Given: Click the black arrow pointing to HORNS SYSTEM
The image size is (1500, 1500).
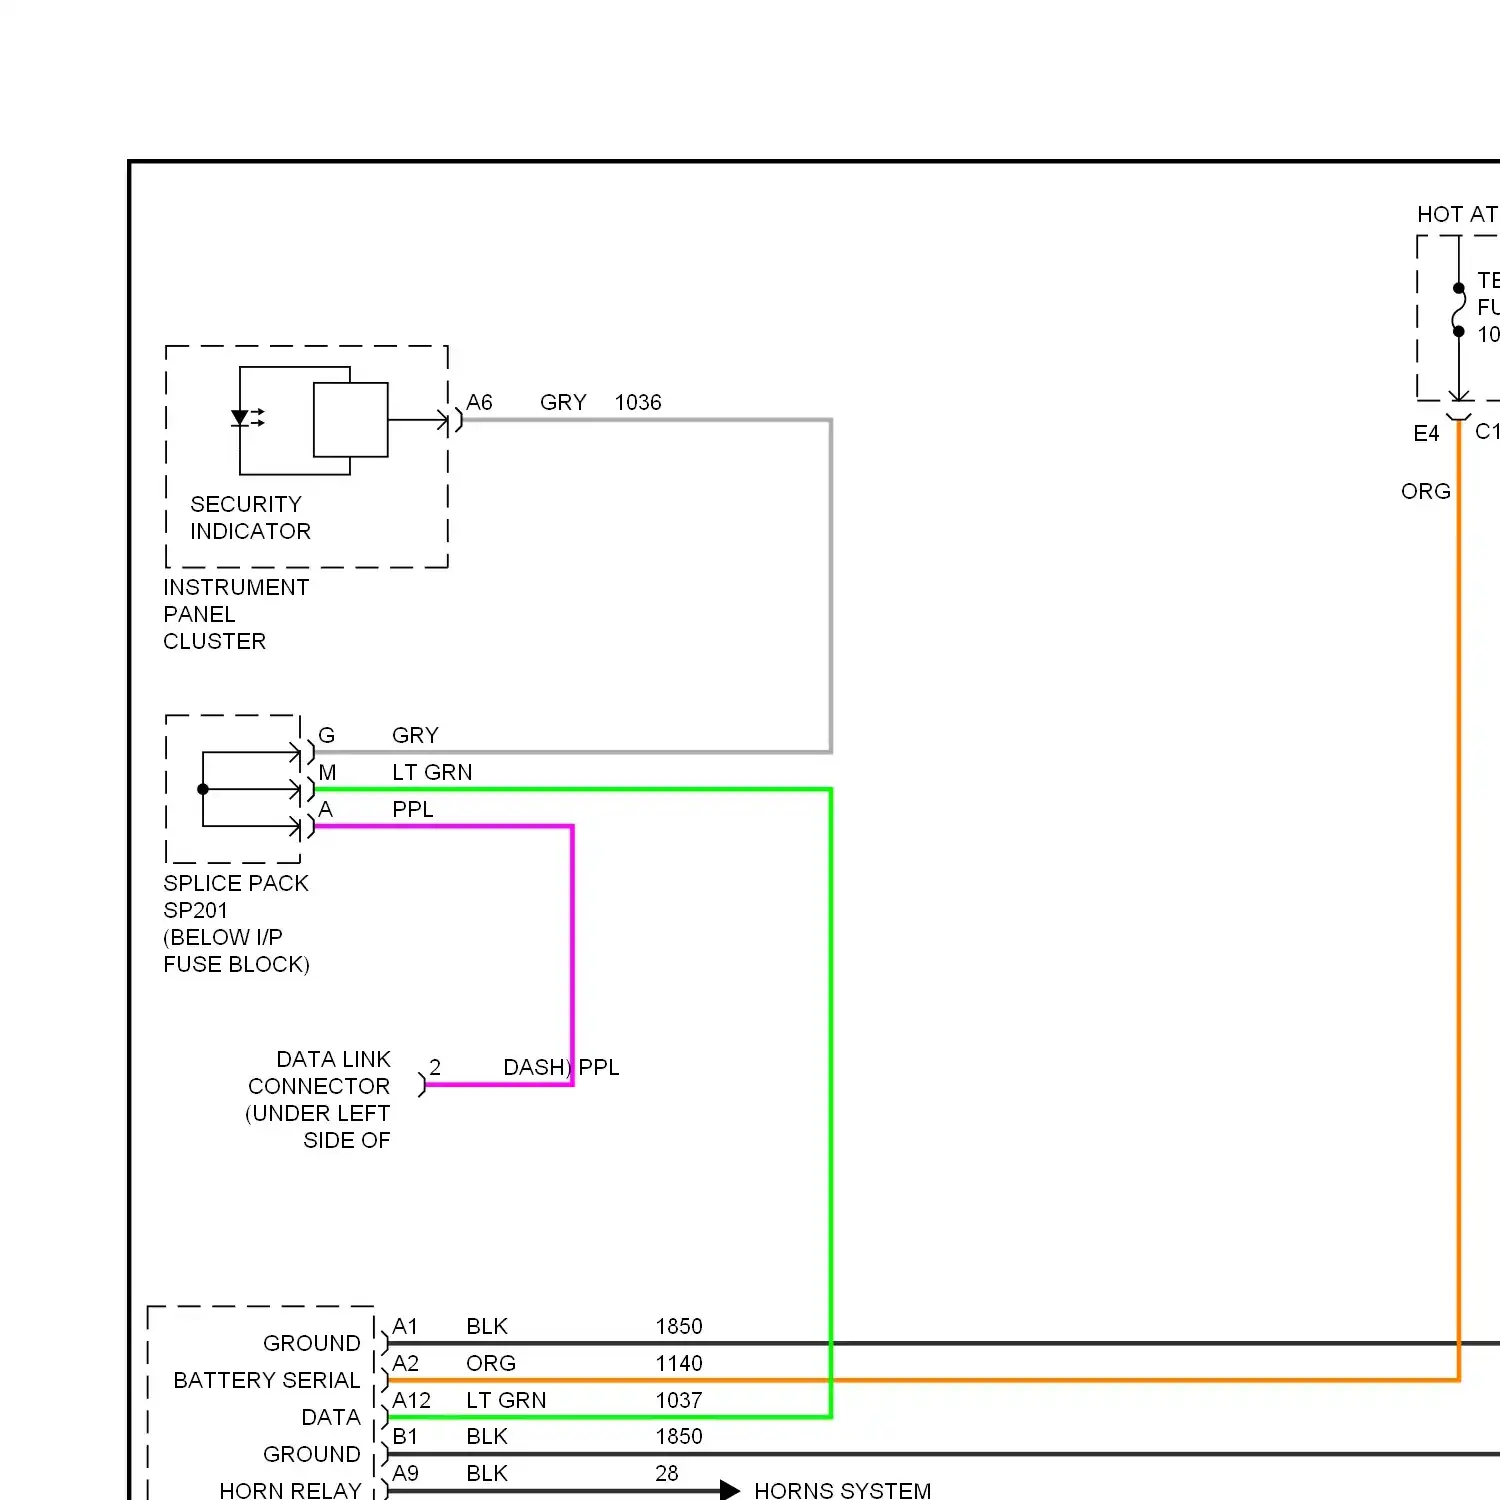Looking at the screenshot, I should click(x=730, y=1491).
